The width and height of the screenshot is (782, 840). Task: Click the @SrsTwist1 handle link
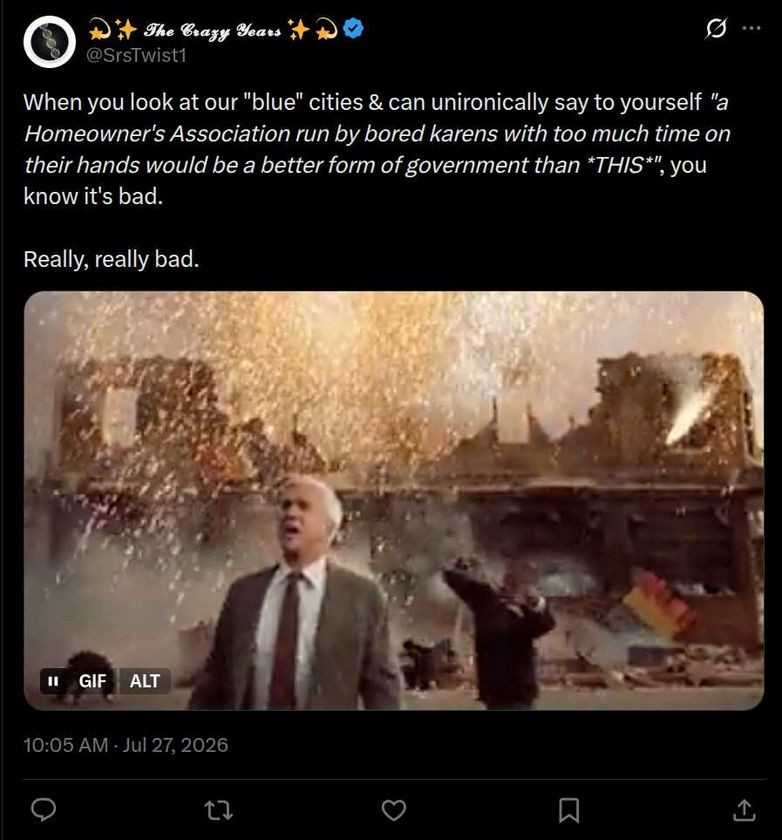[137, 55]
